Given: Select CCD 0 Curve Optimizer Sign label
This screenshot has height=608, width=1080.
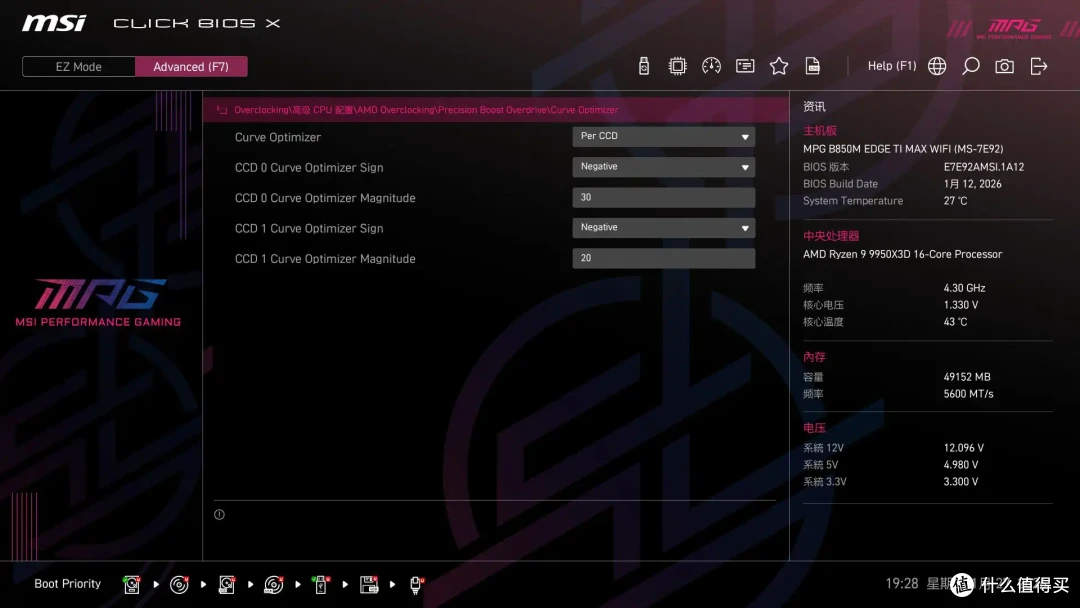Looking at the screenshot, I should (x=309, y=167).
